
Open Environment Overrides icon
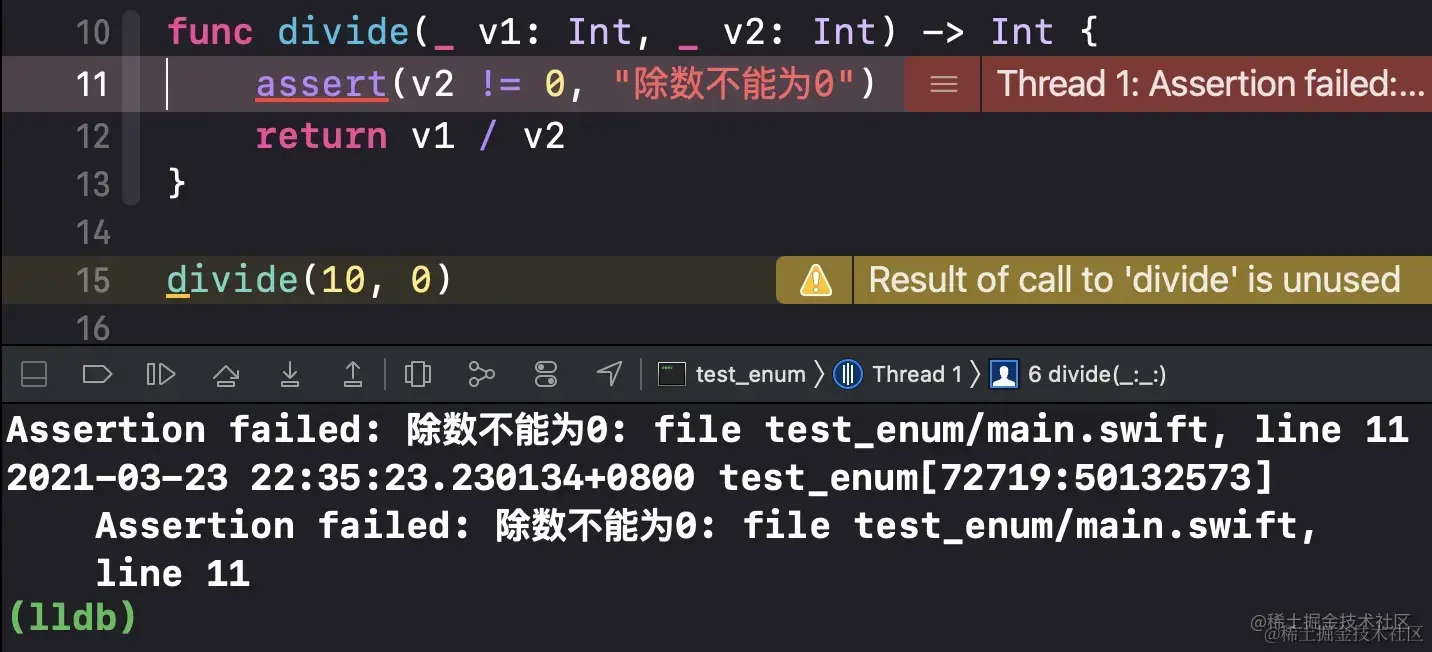click(546, 375)
